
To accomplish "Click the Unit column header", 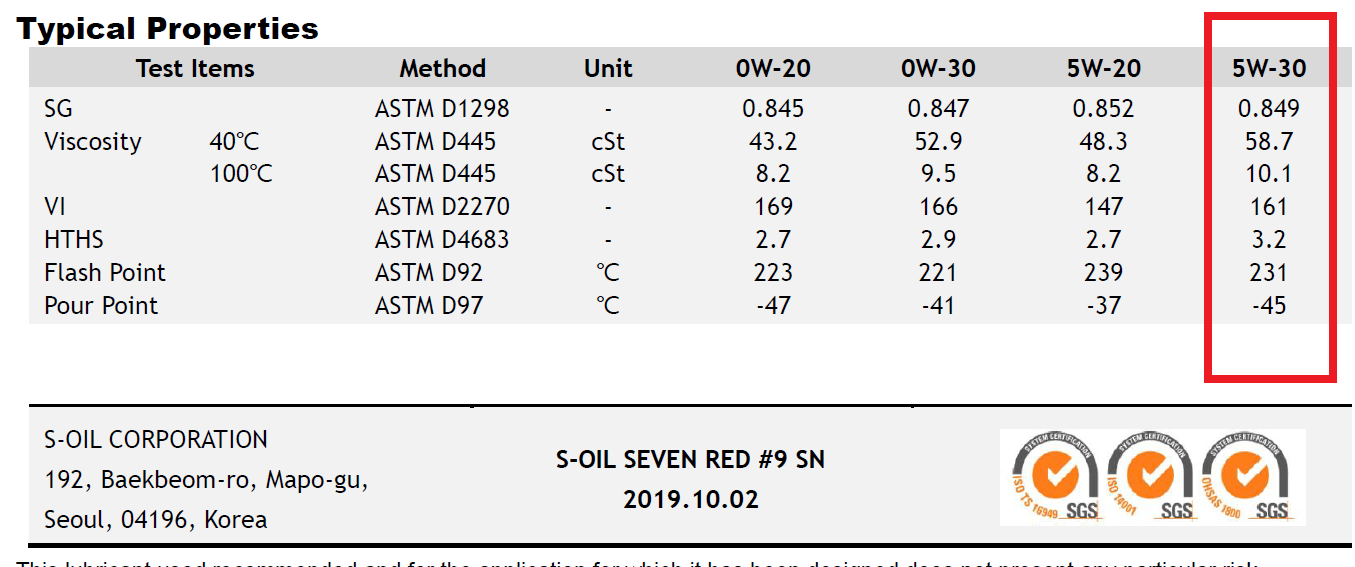I will point(608,68).
